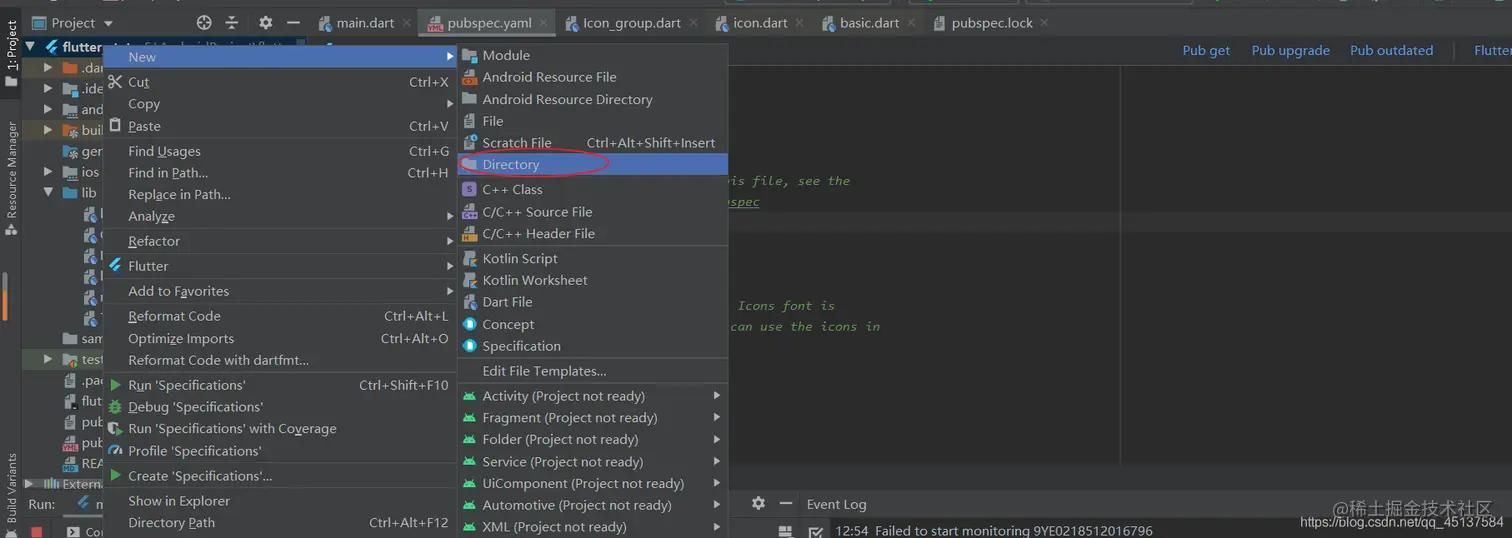Choose Dart File in submenu
1512x538 pixels.
[593, 302]
